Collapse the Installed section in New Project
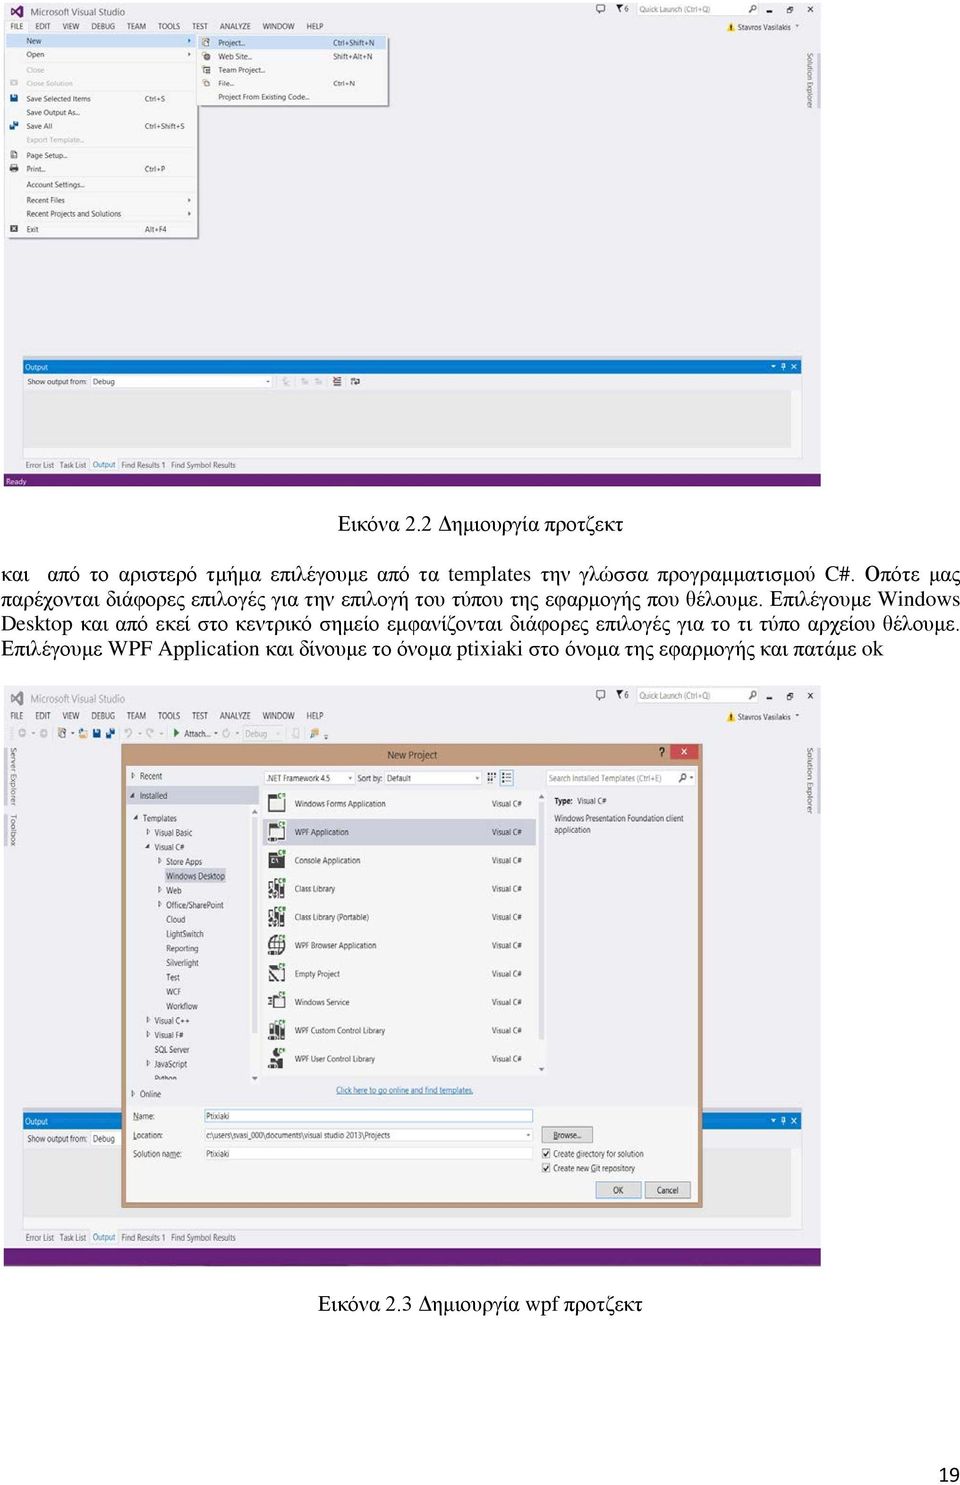Viewport: 960px width, 1485px height. coord(133,796)
